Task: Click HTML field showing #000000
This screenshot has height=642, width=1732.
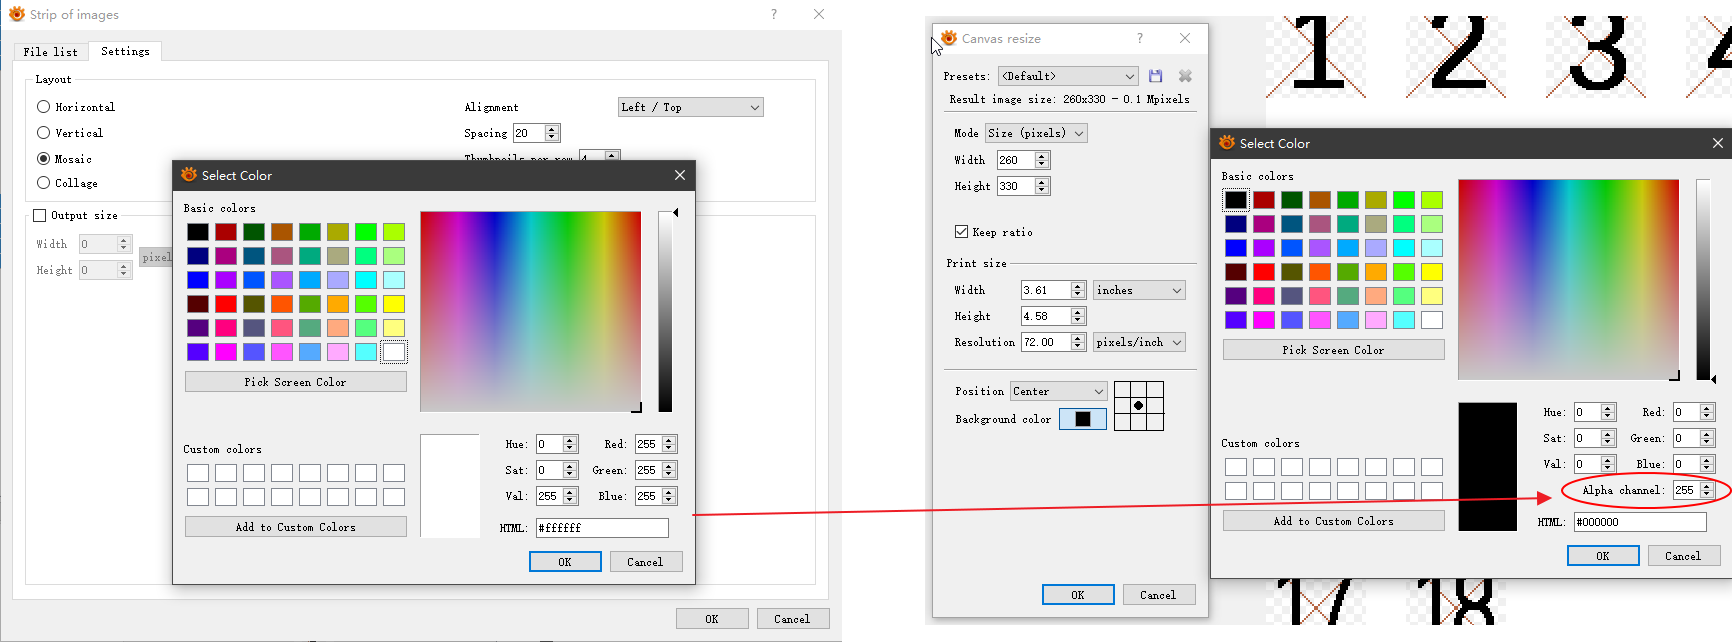Action: [1640, 522]
